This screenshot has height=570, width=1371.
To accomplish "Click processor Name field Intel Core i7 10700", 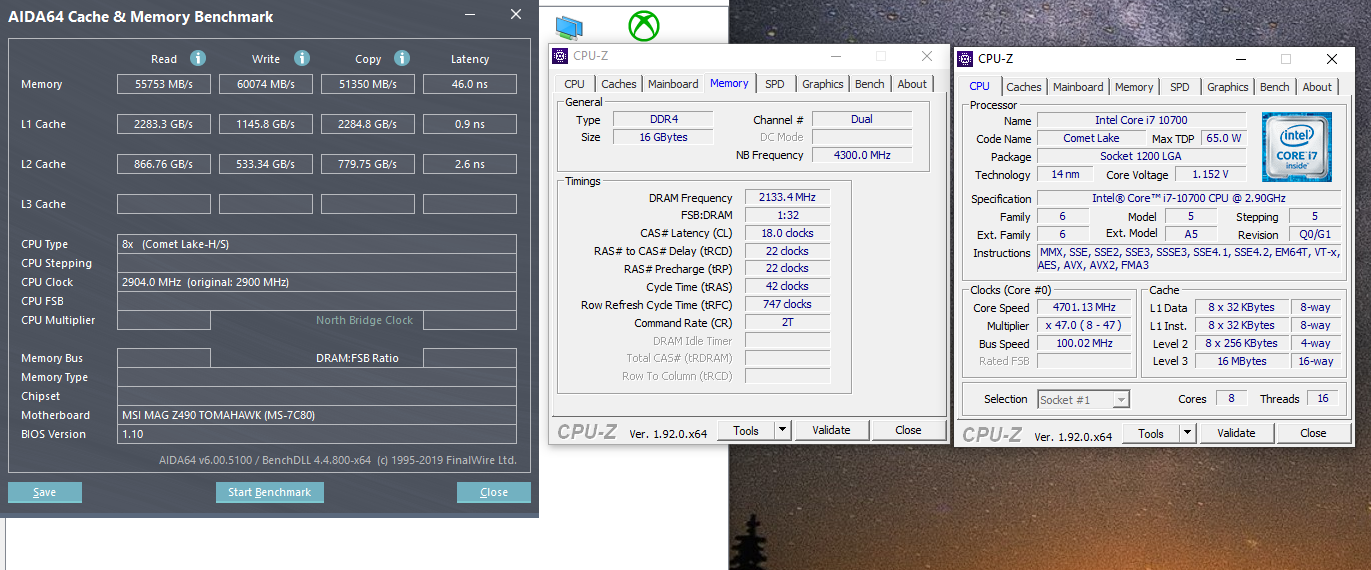I will [1141, 120].
